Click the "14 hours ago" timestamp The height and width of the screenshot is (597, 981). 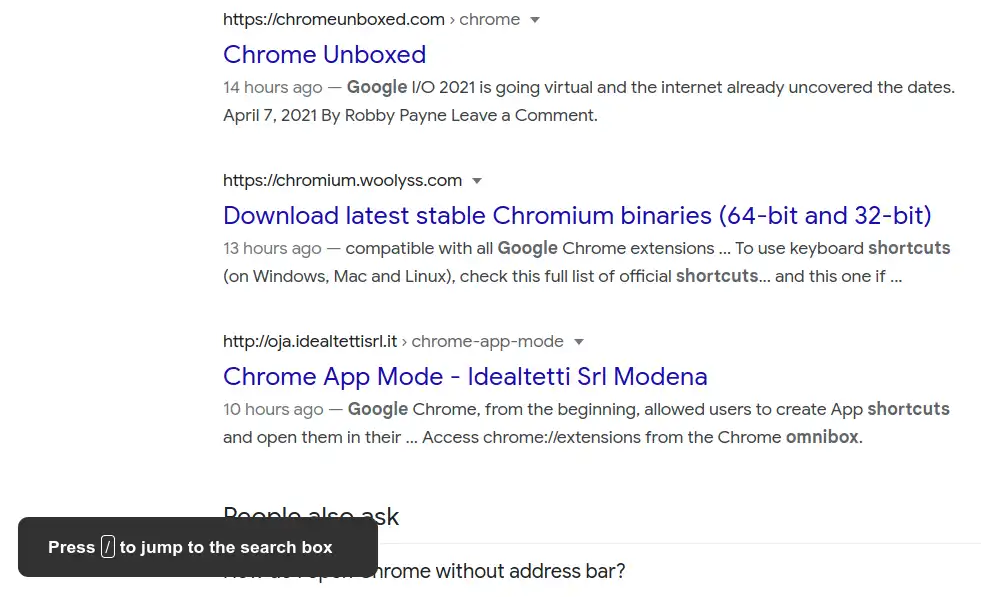click(272, 87)
